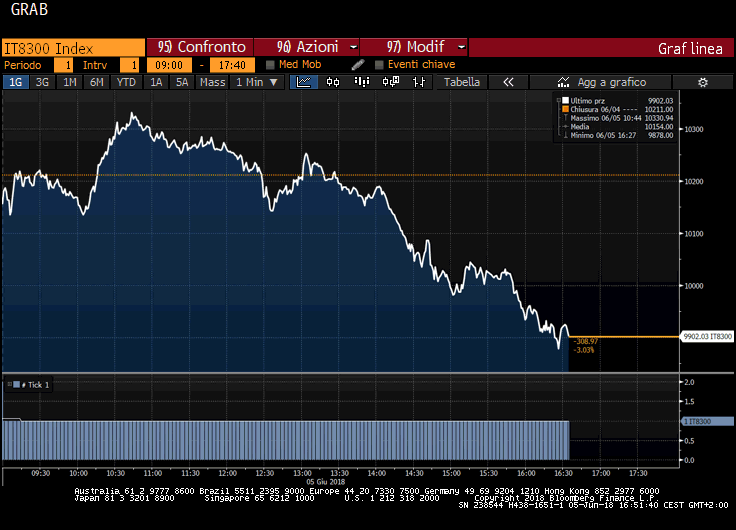Click the GRAB header text
Viewport: 736px width, 530px height.
pos(29,9)
